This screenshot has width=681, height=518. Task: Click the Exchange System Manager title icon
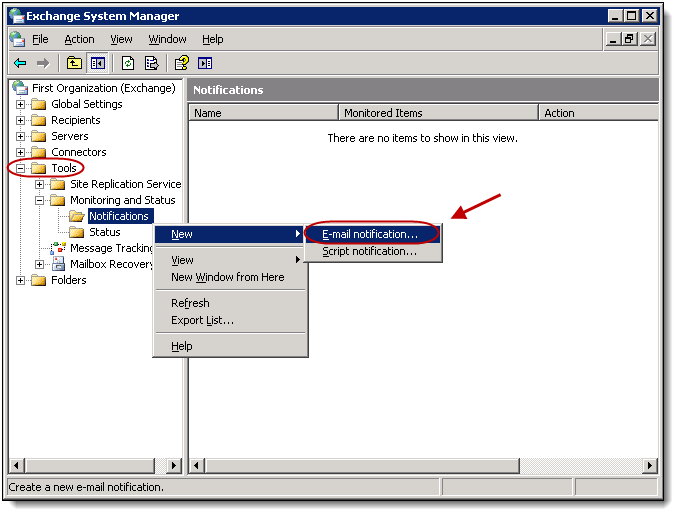[x=17, y=16]
